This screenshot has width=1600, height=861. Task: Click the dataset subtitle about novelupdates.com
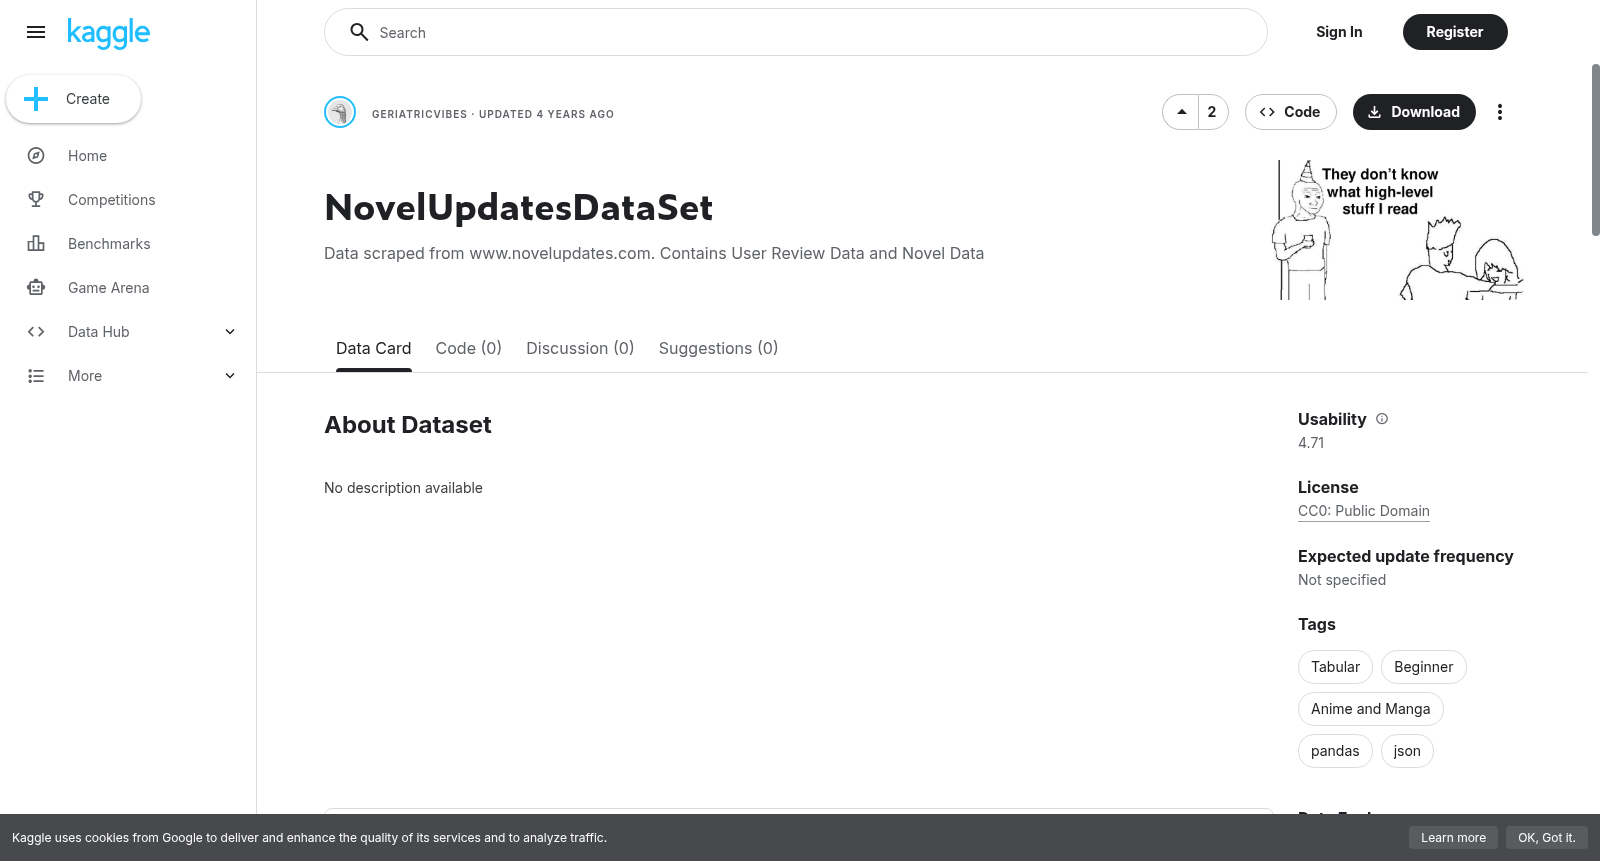pos(654,253)
